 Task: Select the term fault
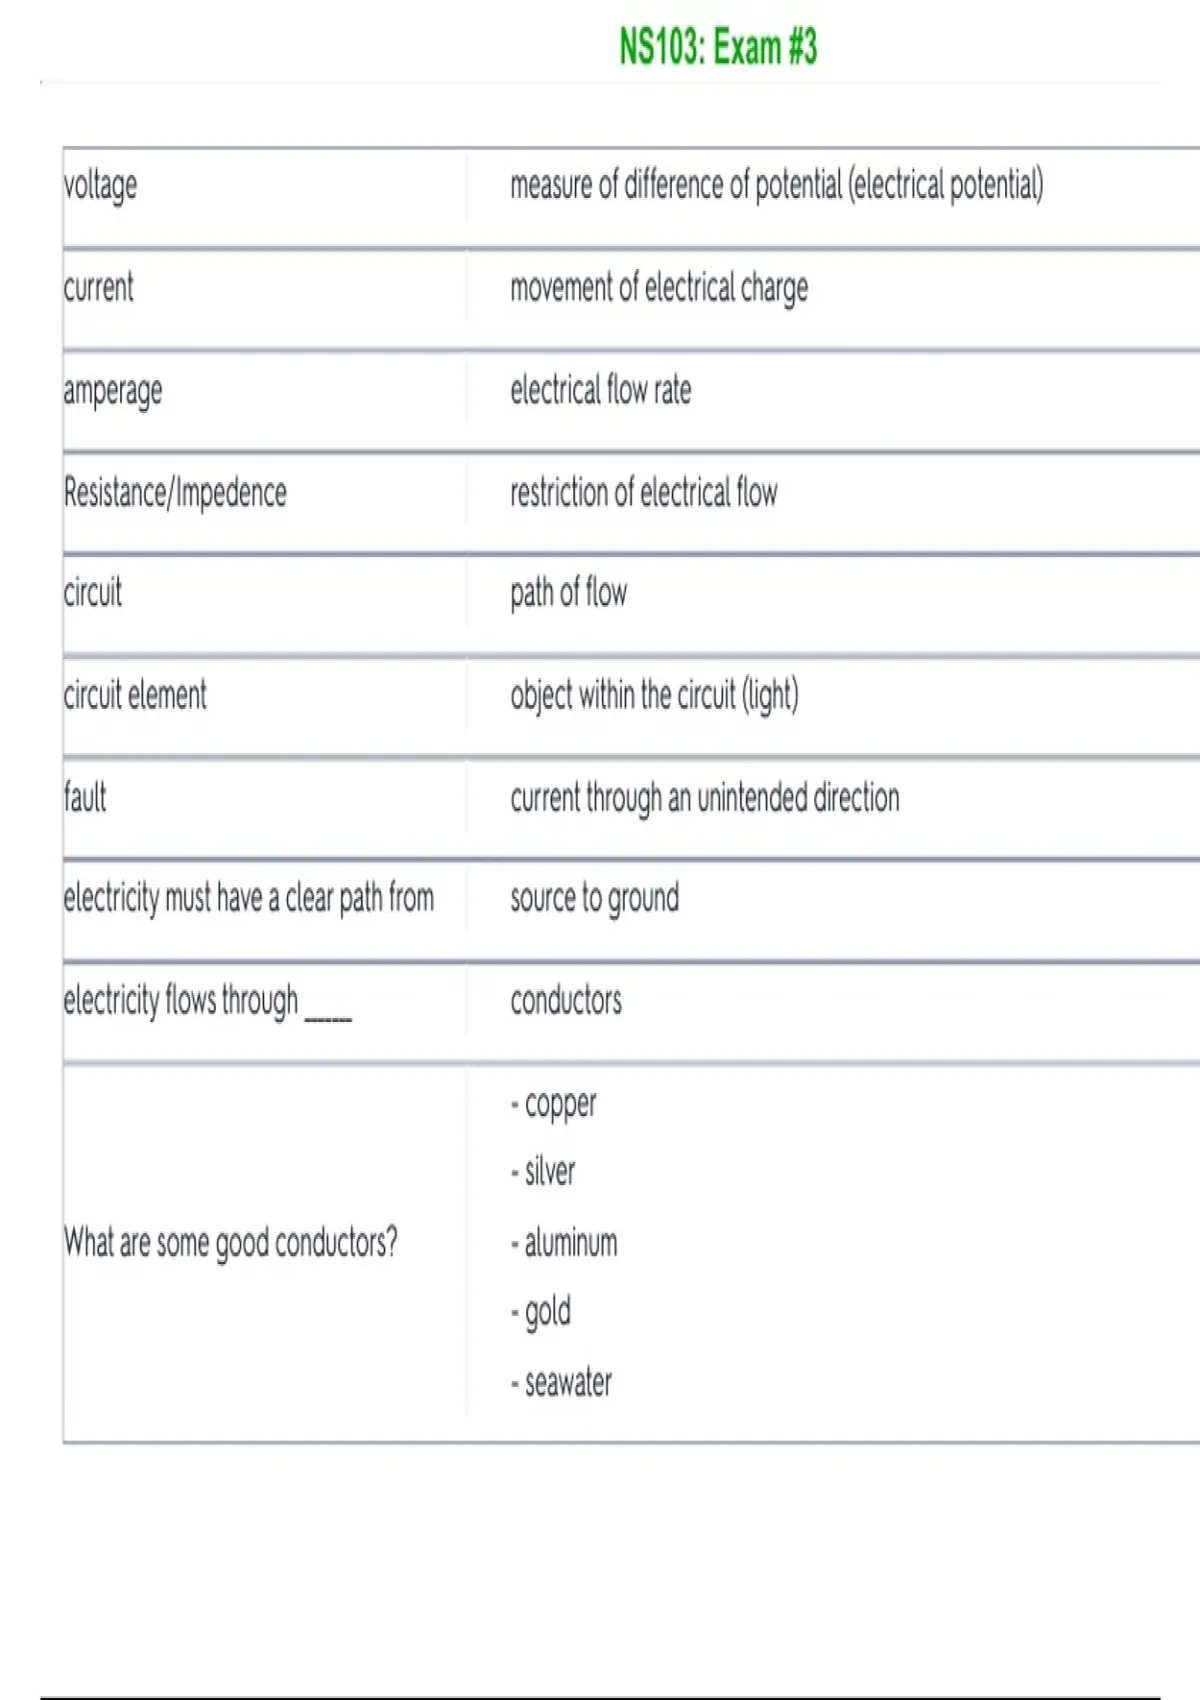pyautogui.click(x=85, y=798)
